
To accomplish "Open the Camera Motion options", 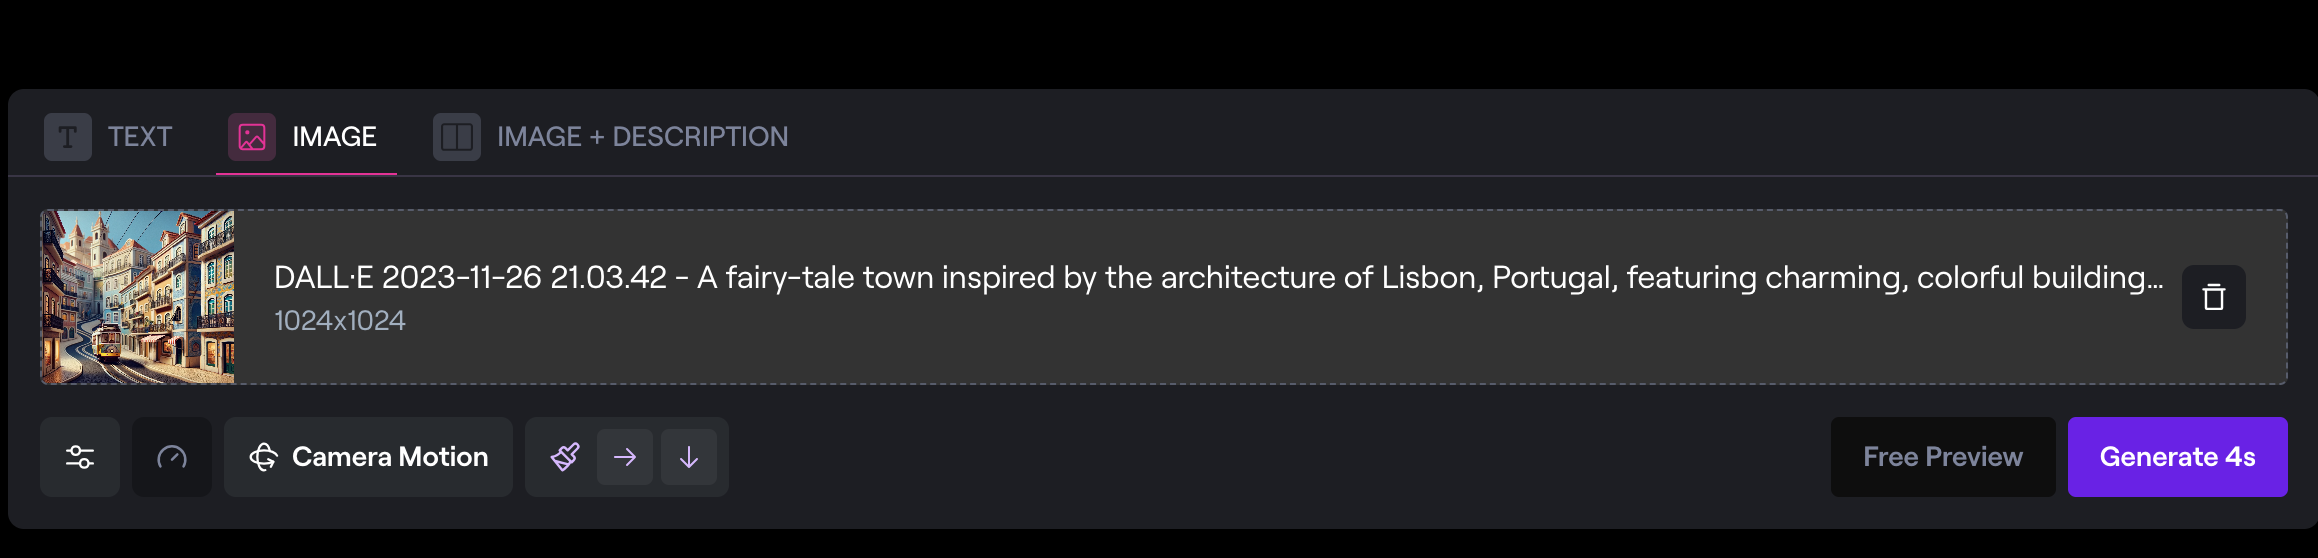I will [x=390, y=457].
